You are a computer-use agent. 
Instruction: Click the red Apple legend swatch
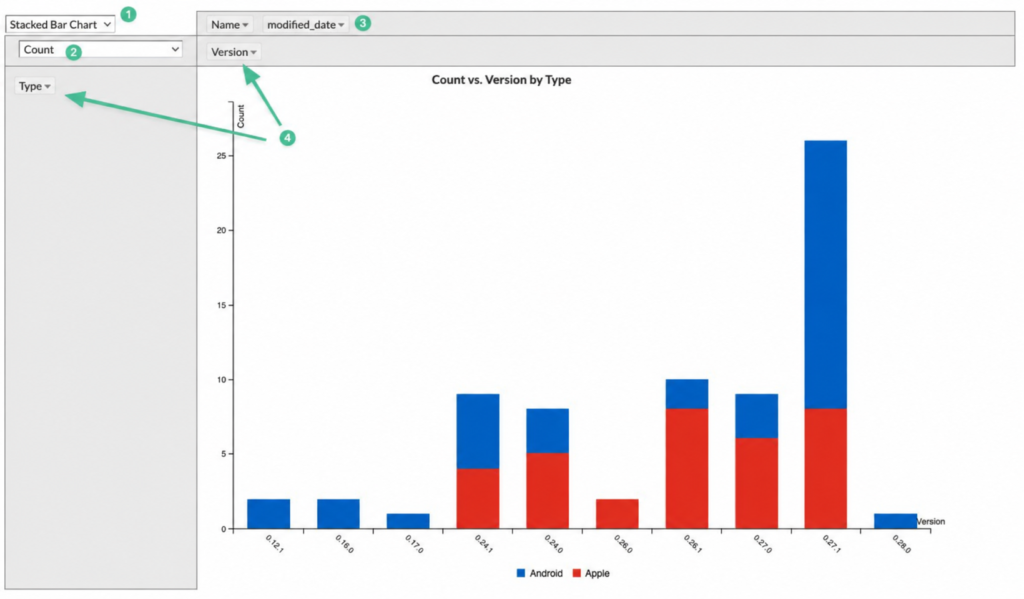coord(577,573)
